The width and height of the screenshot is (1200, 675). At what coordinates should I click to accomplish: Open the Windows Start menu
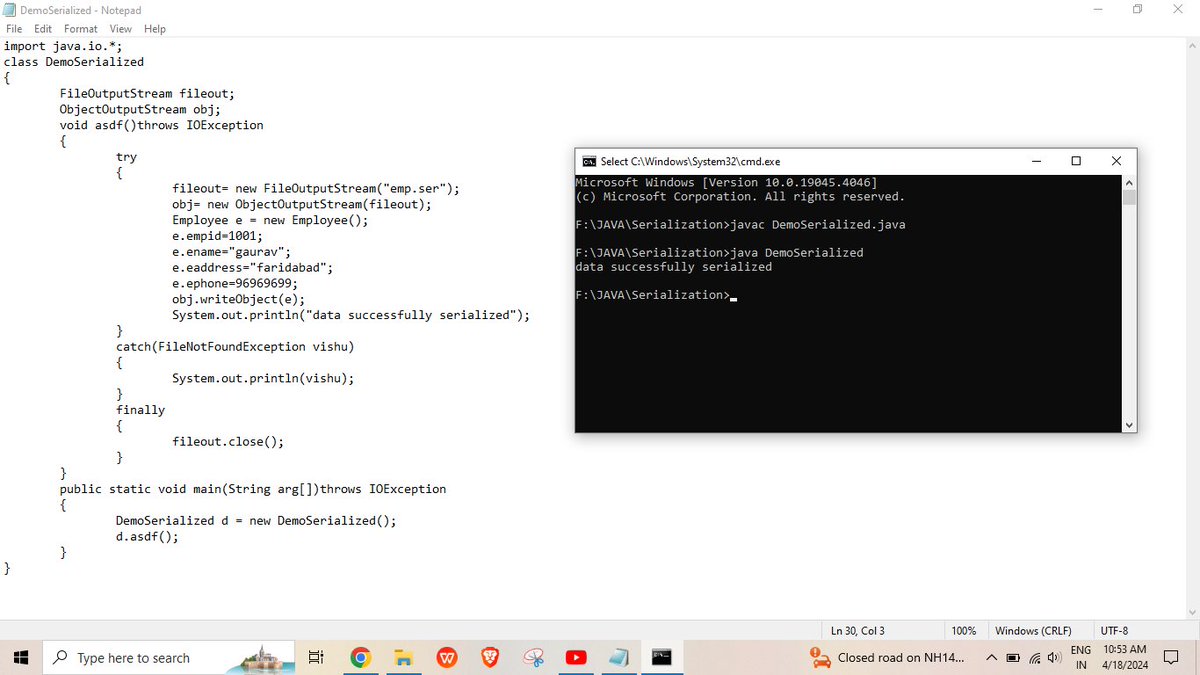pyautogui.click(x=21, y=657)
